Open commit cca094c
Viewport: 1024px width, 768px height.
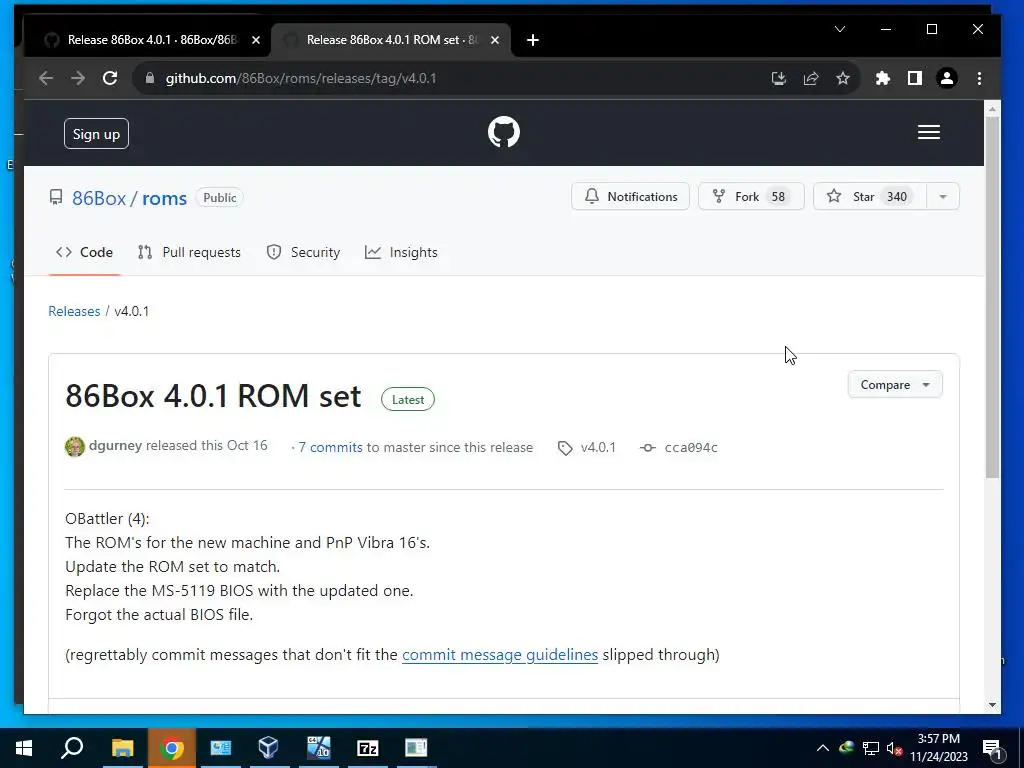pyautogui.click(x=690, y=447)
